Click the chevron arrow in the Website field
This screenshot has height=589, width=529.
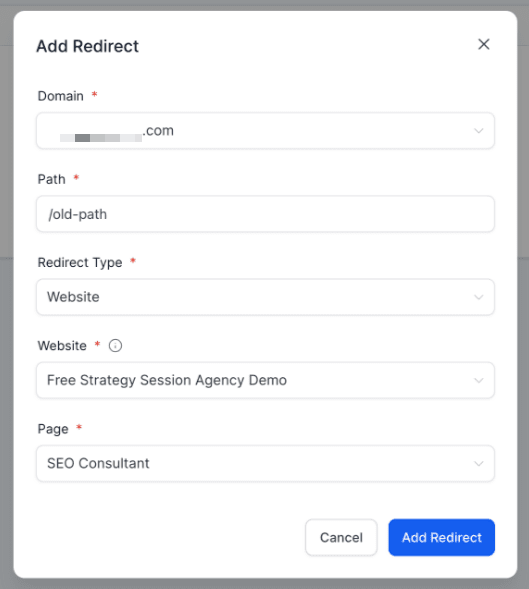point(479,381)
